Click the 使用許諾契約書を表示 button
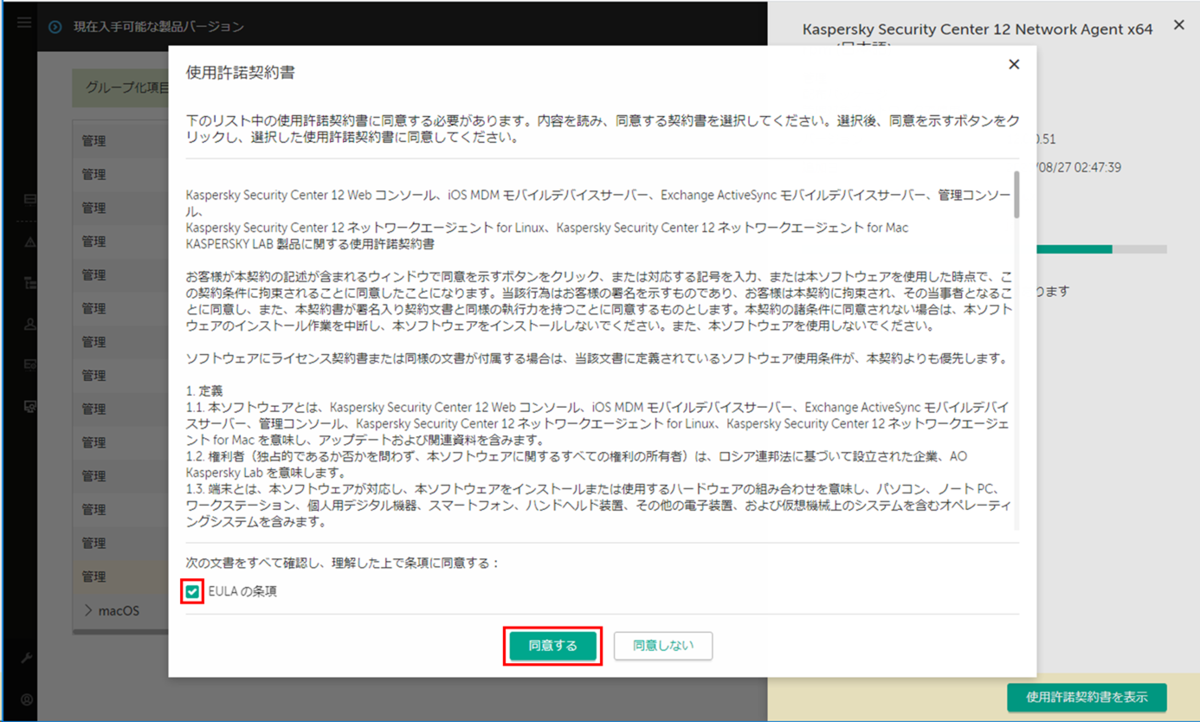1200x722 pixels. point(1086,697)
